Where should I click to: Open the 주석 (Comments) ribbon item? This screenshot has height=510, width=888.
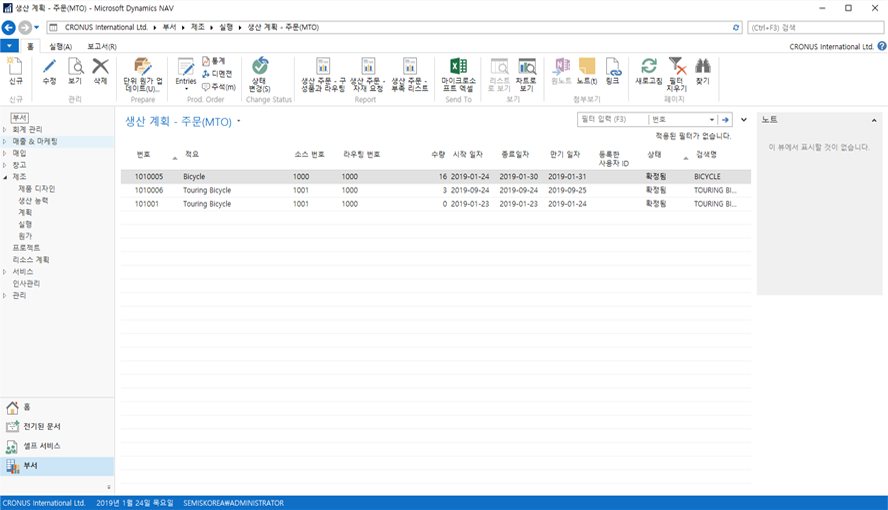(x=219, y=87)
